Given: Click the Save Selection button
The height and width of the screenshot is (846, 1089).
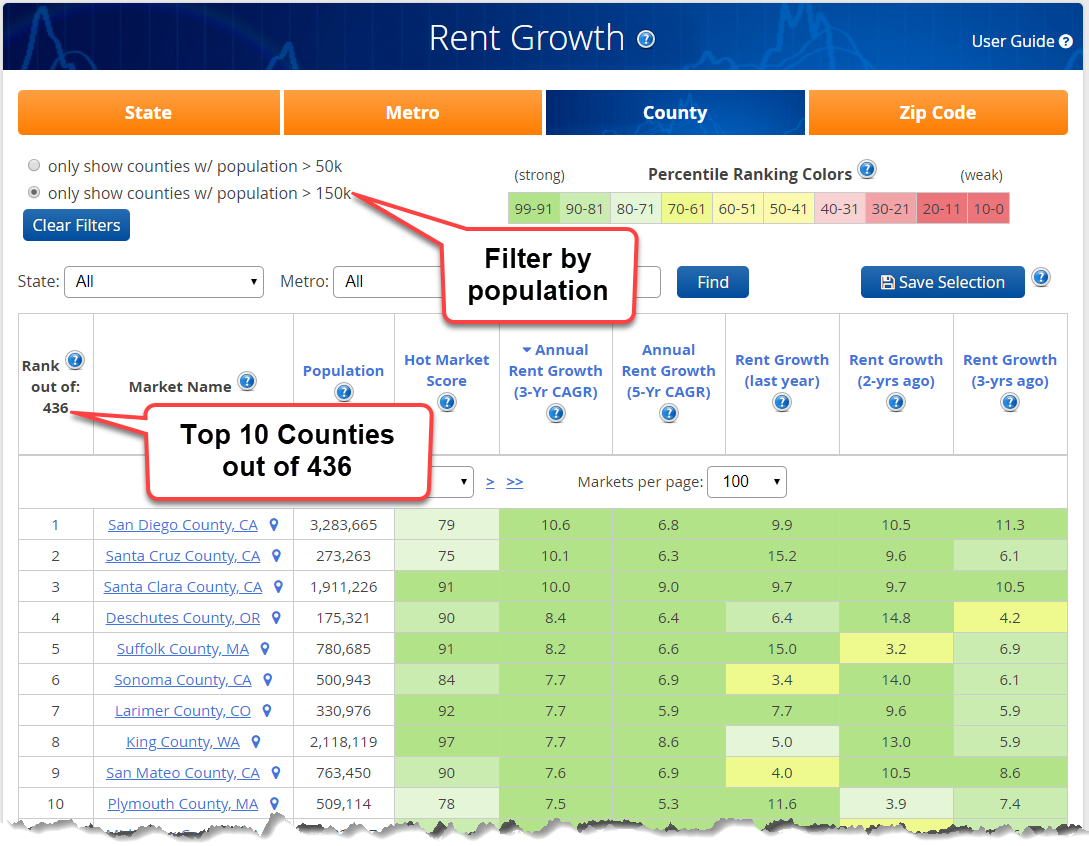Looking at the screenshot, I should [x=942, y=282].
